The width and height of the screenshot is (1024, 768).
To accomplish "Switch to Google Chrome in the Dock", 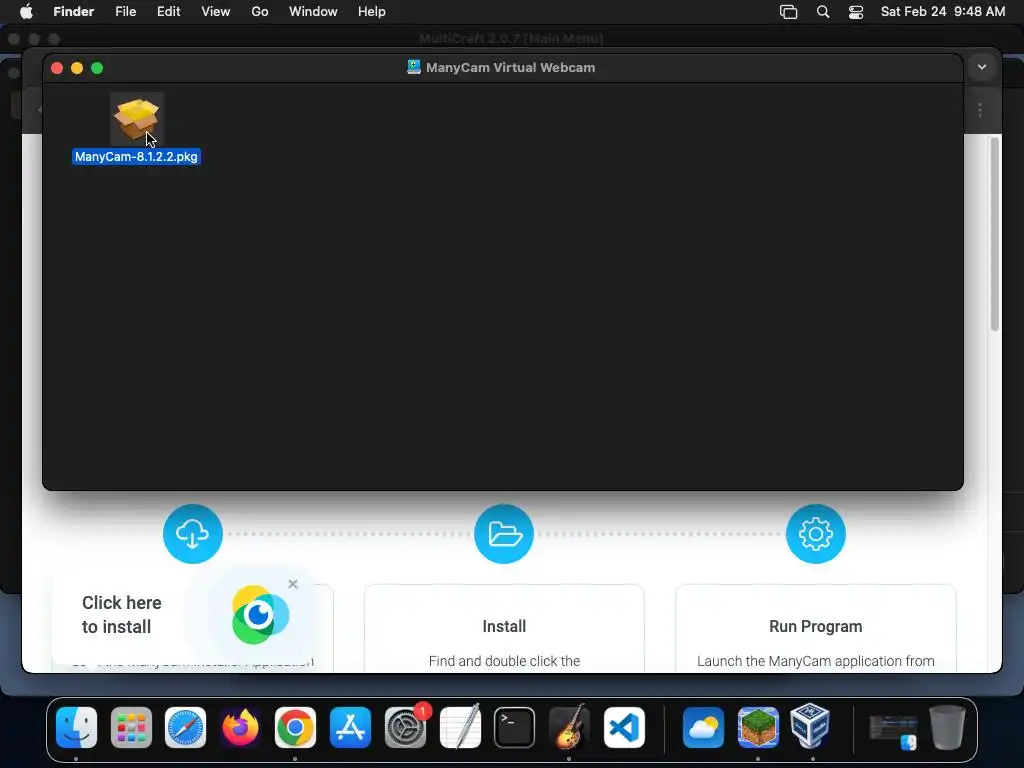I will (295, 727).
